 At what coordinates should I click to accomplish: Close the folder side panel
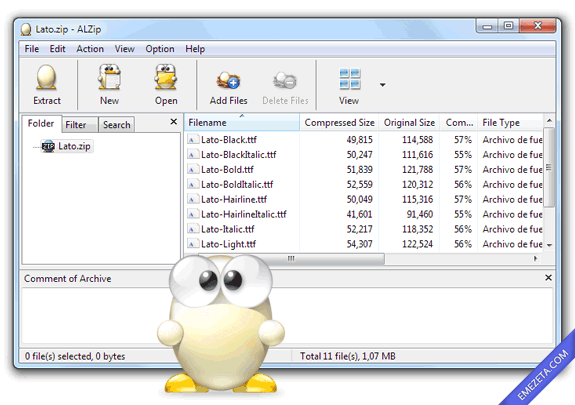tap(174, 121)
